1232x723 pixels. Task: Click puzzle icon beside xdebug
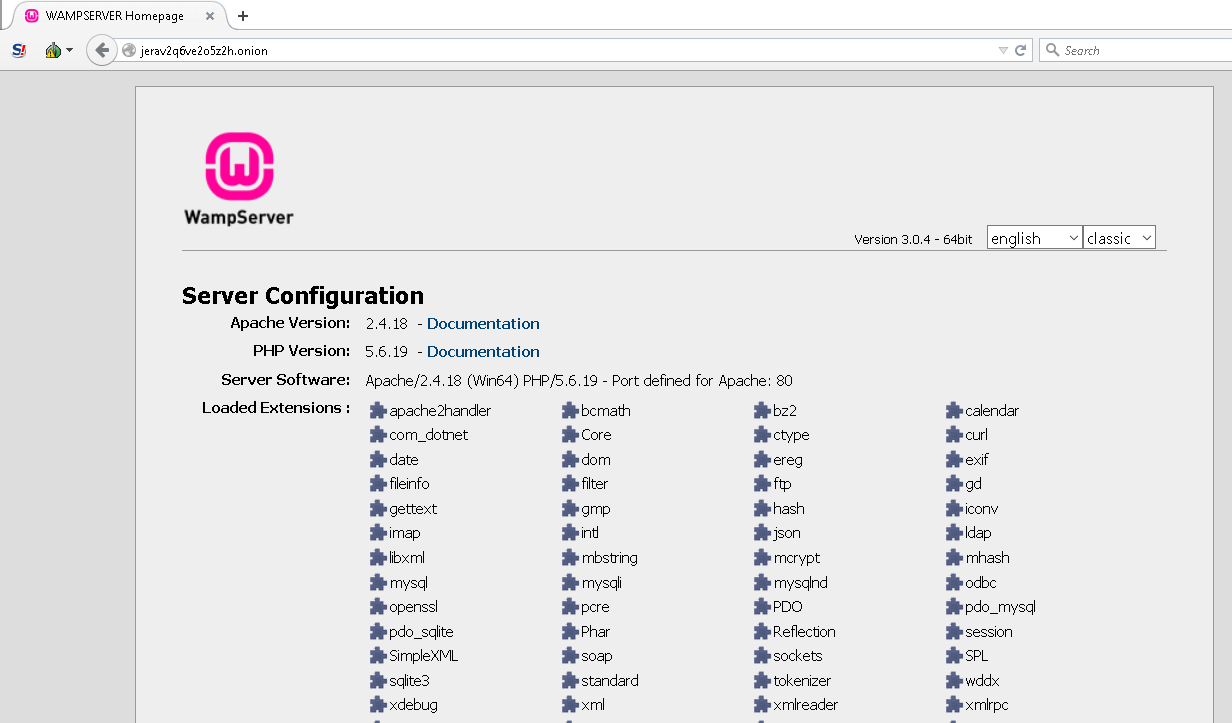click(x=378, y=705)
